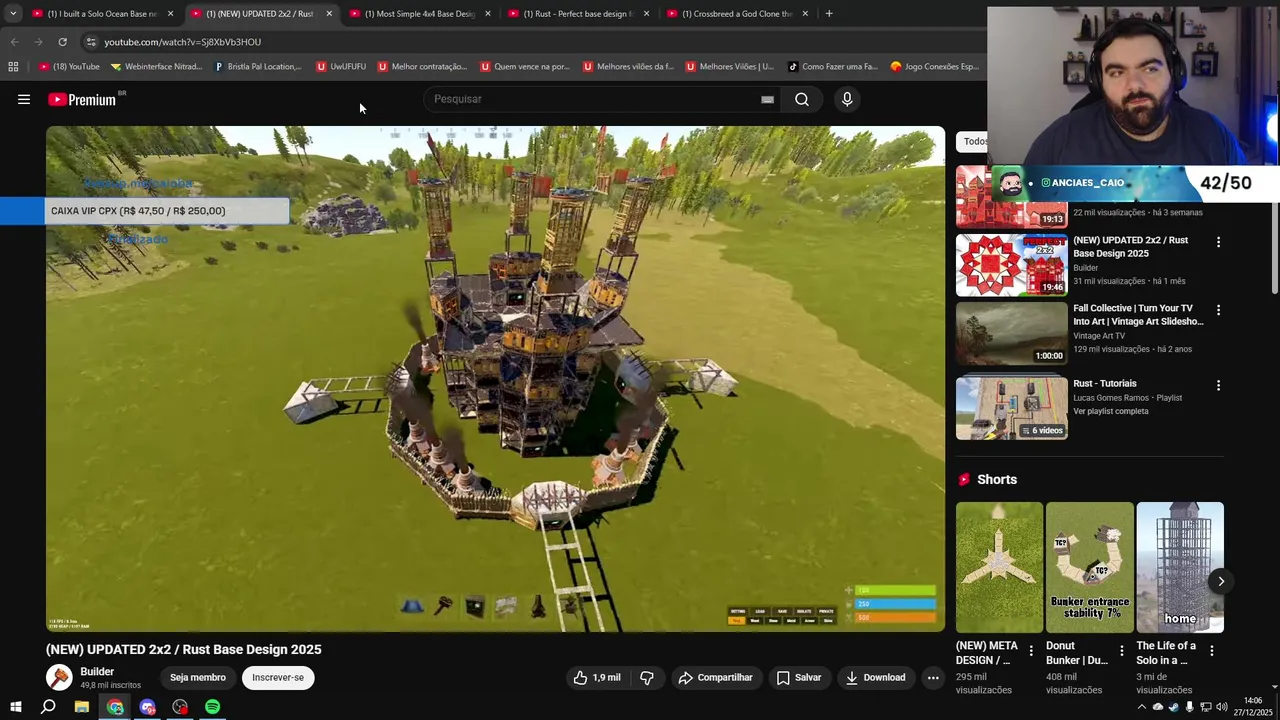
Task: Reload the page in browser
Action: 62,42
